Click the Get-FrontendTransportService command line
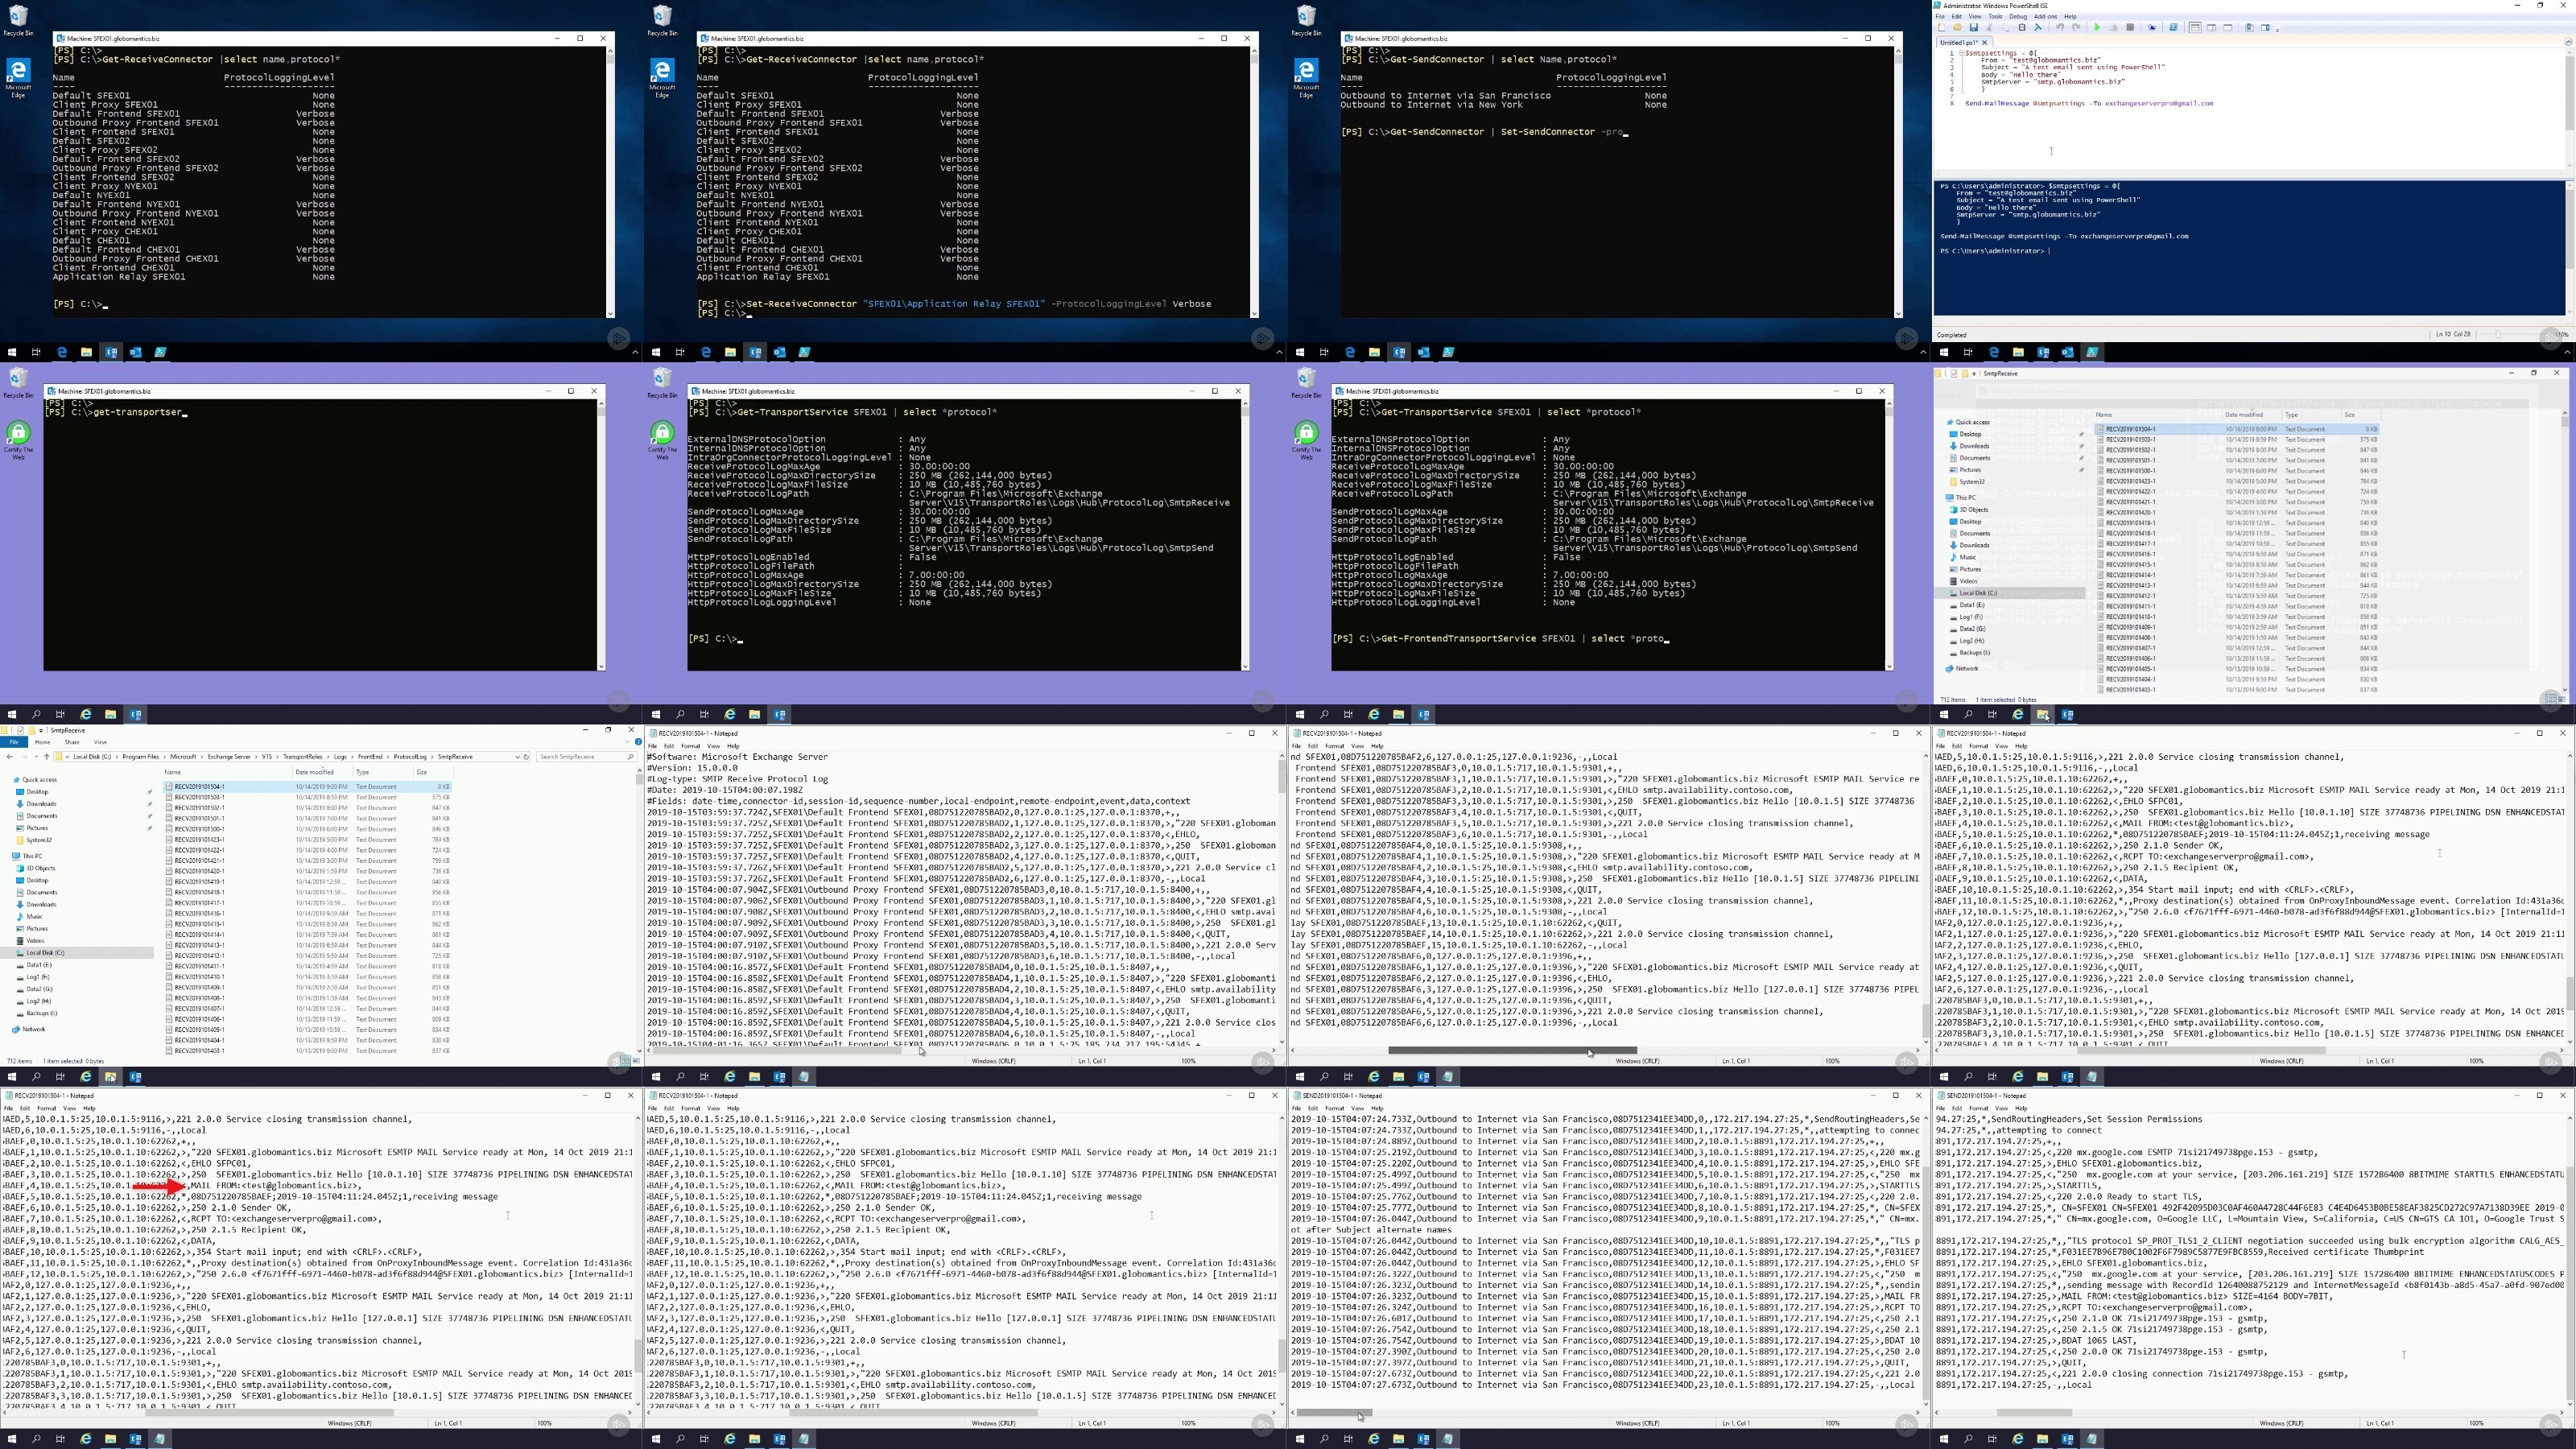This screenshot has width=2576, height=1449. [x=1501, y=638]
